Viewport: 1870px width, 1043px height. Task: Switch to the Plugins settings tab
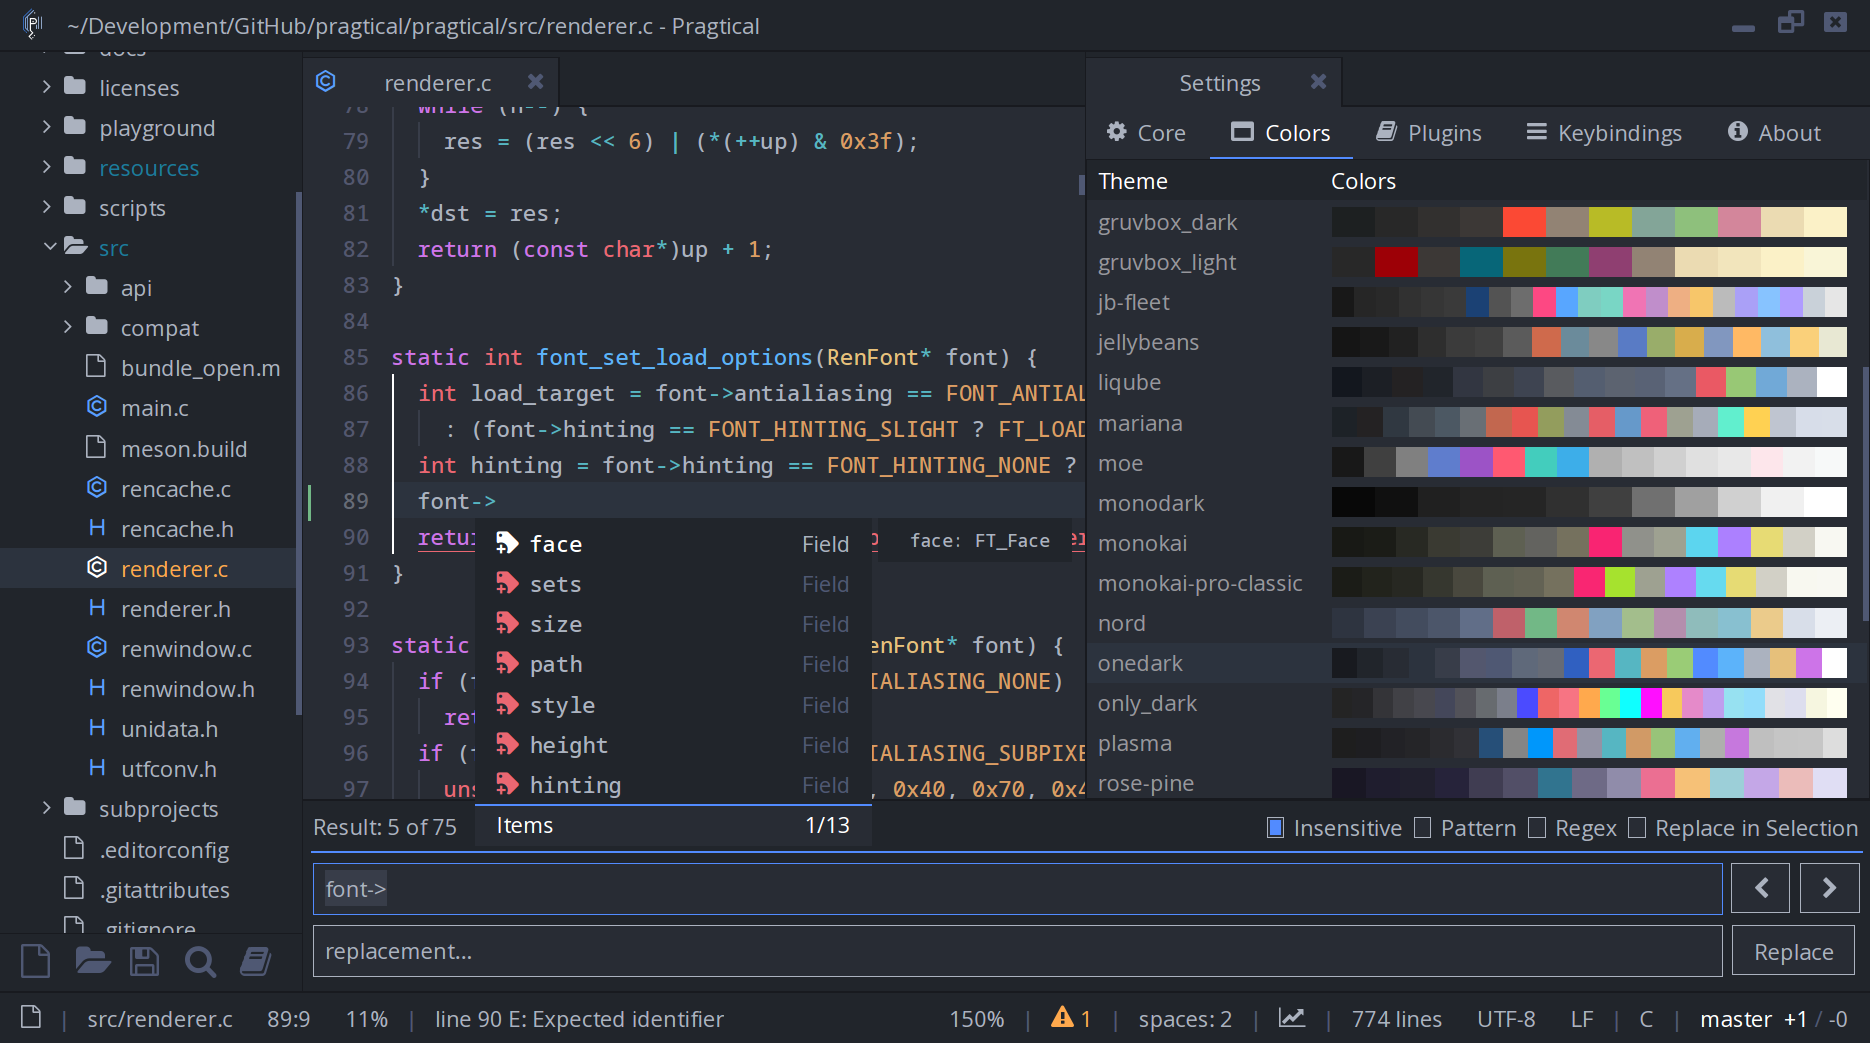1429,133
